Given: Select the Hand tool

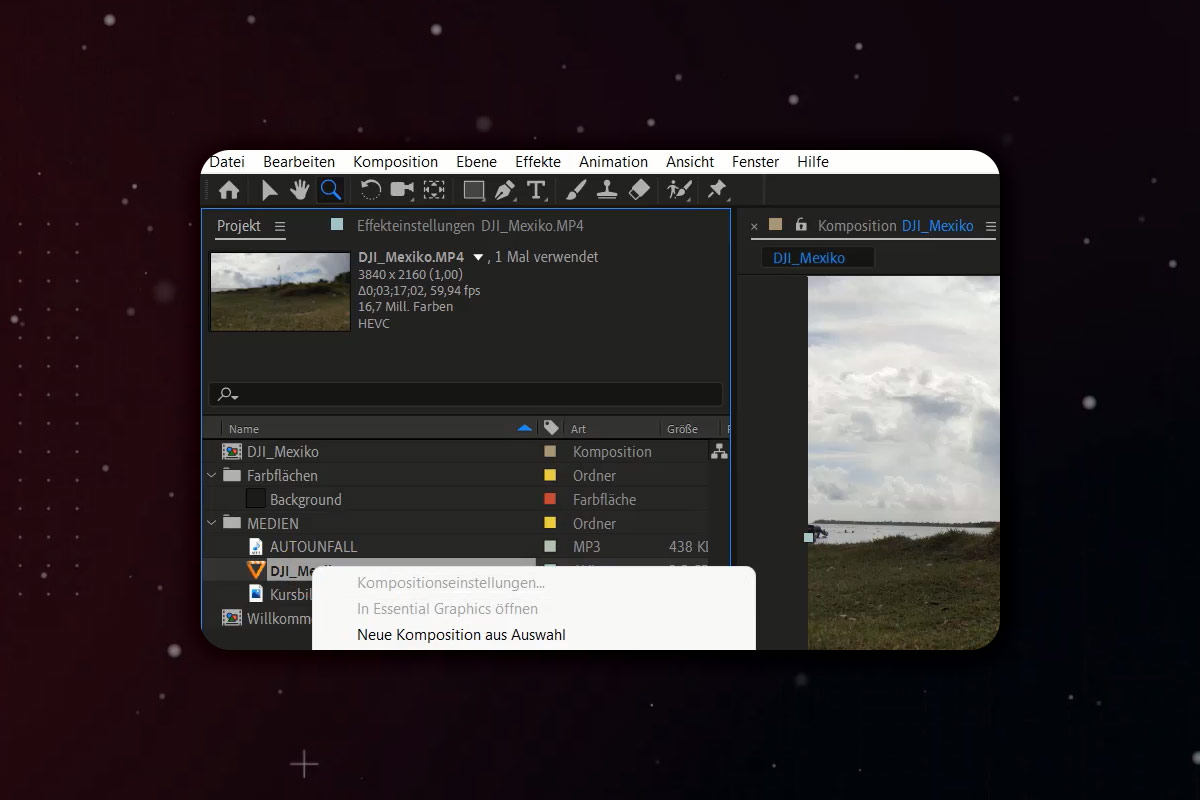Looking at the screenshot, I should 299,190.
